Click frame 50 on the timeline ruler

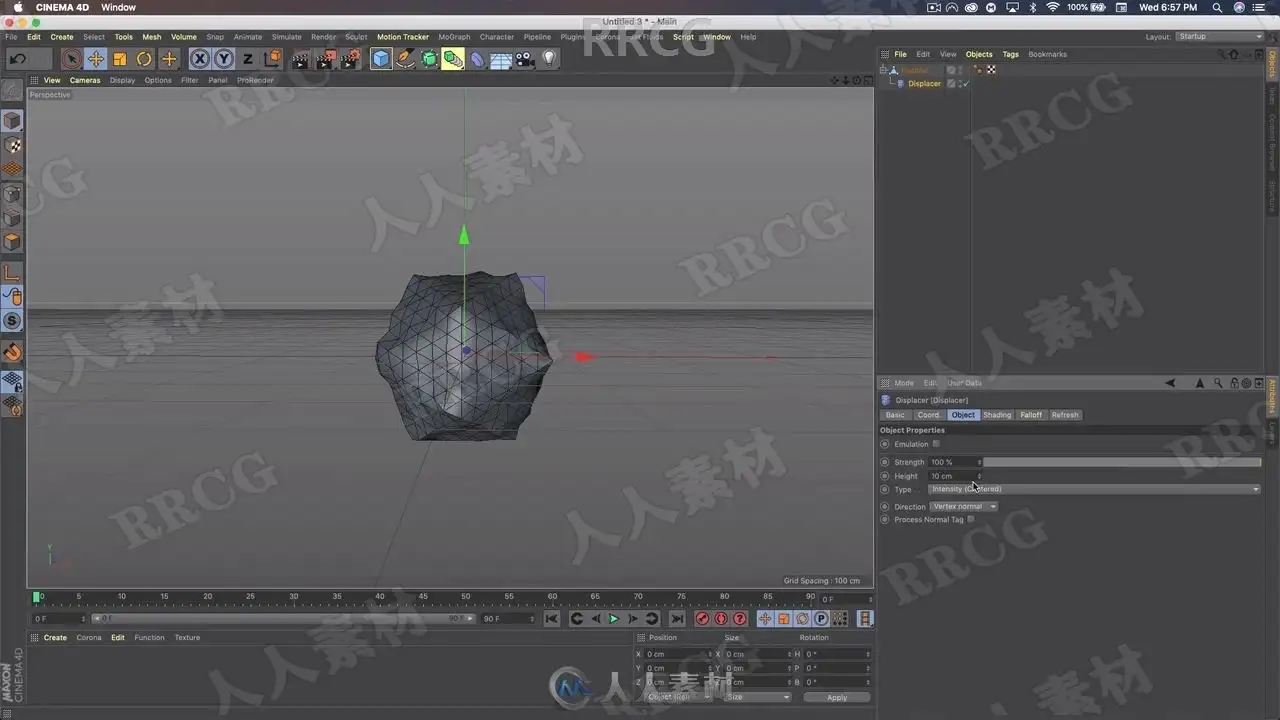click(x=466, y=597)
